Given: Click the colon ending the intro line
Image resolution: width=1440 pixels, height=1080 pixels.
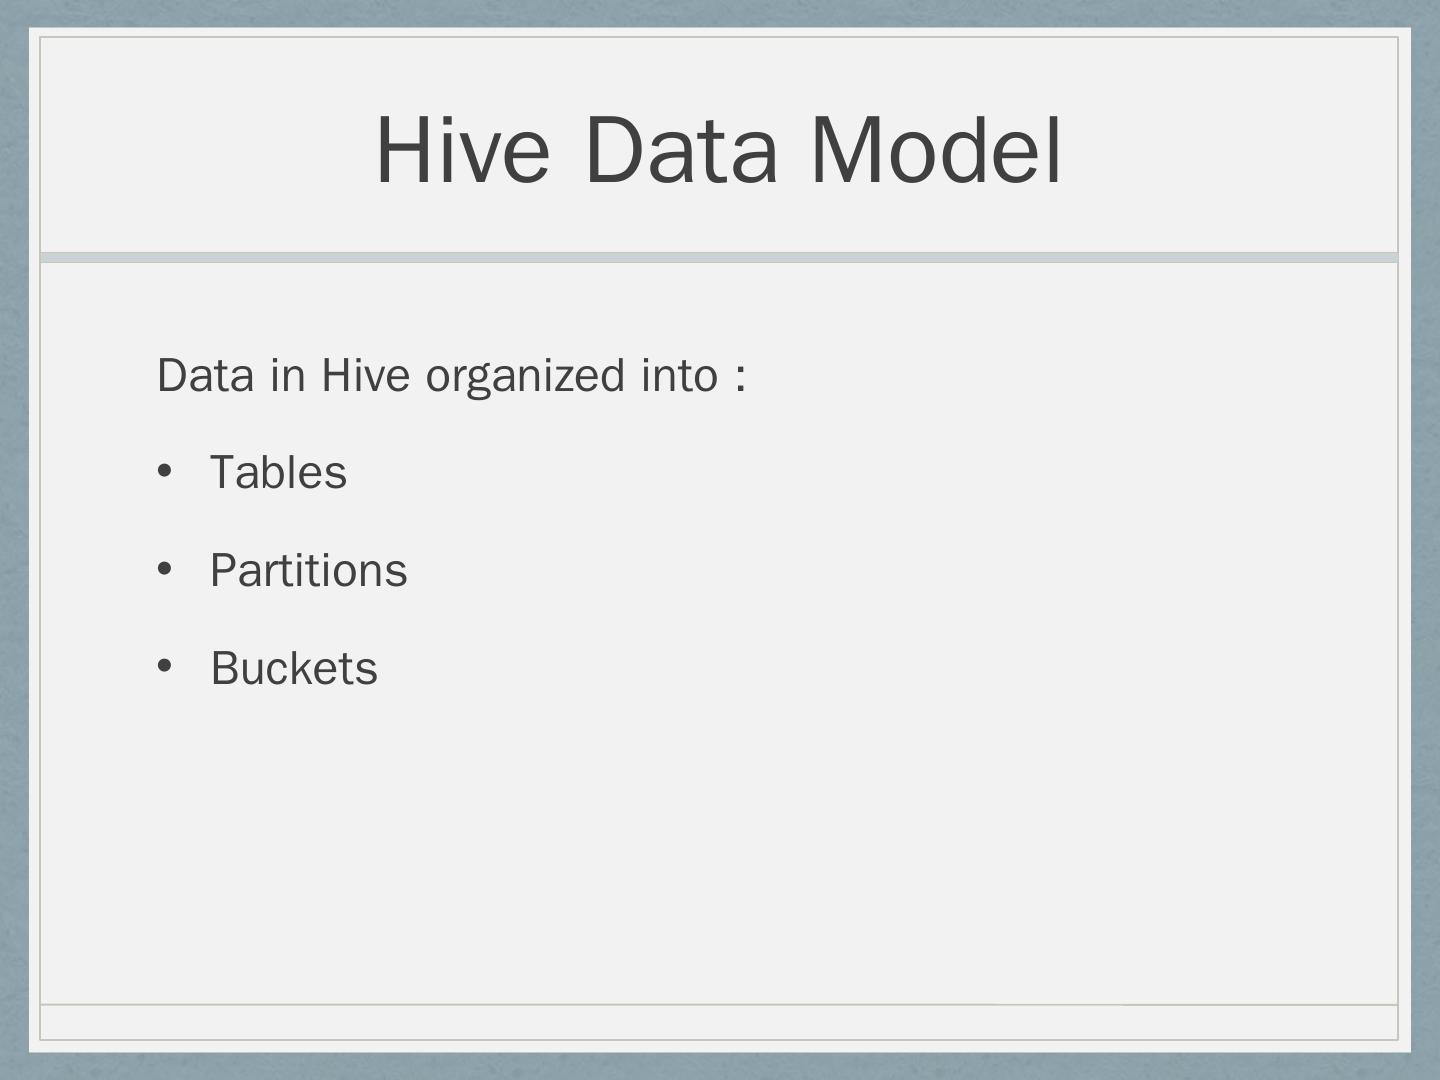Looking at the screenshot, I should pos(740,378).
